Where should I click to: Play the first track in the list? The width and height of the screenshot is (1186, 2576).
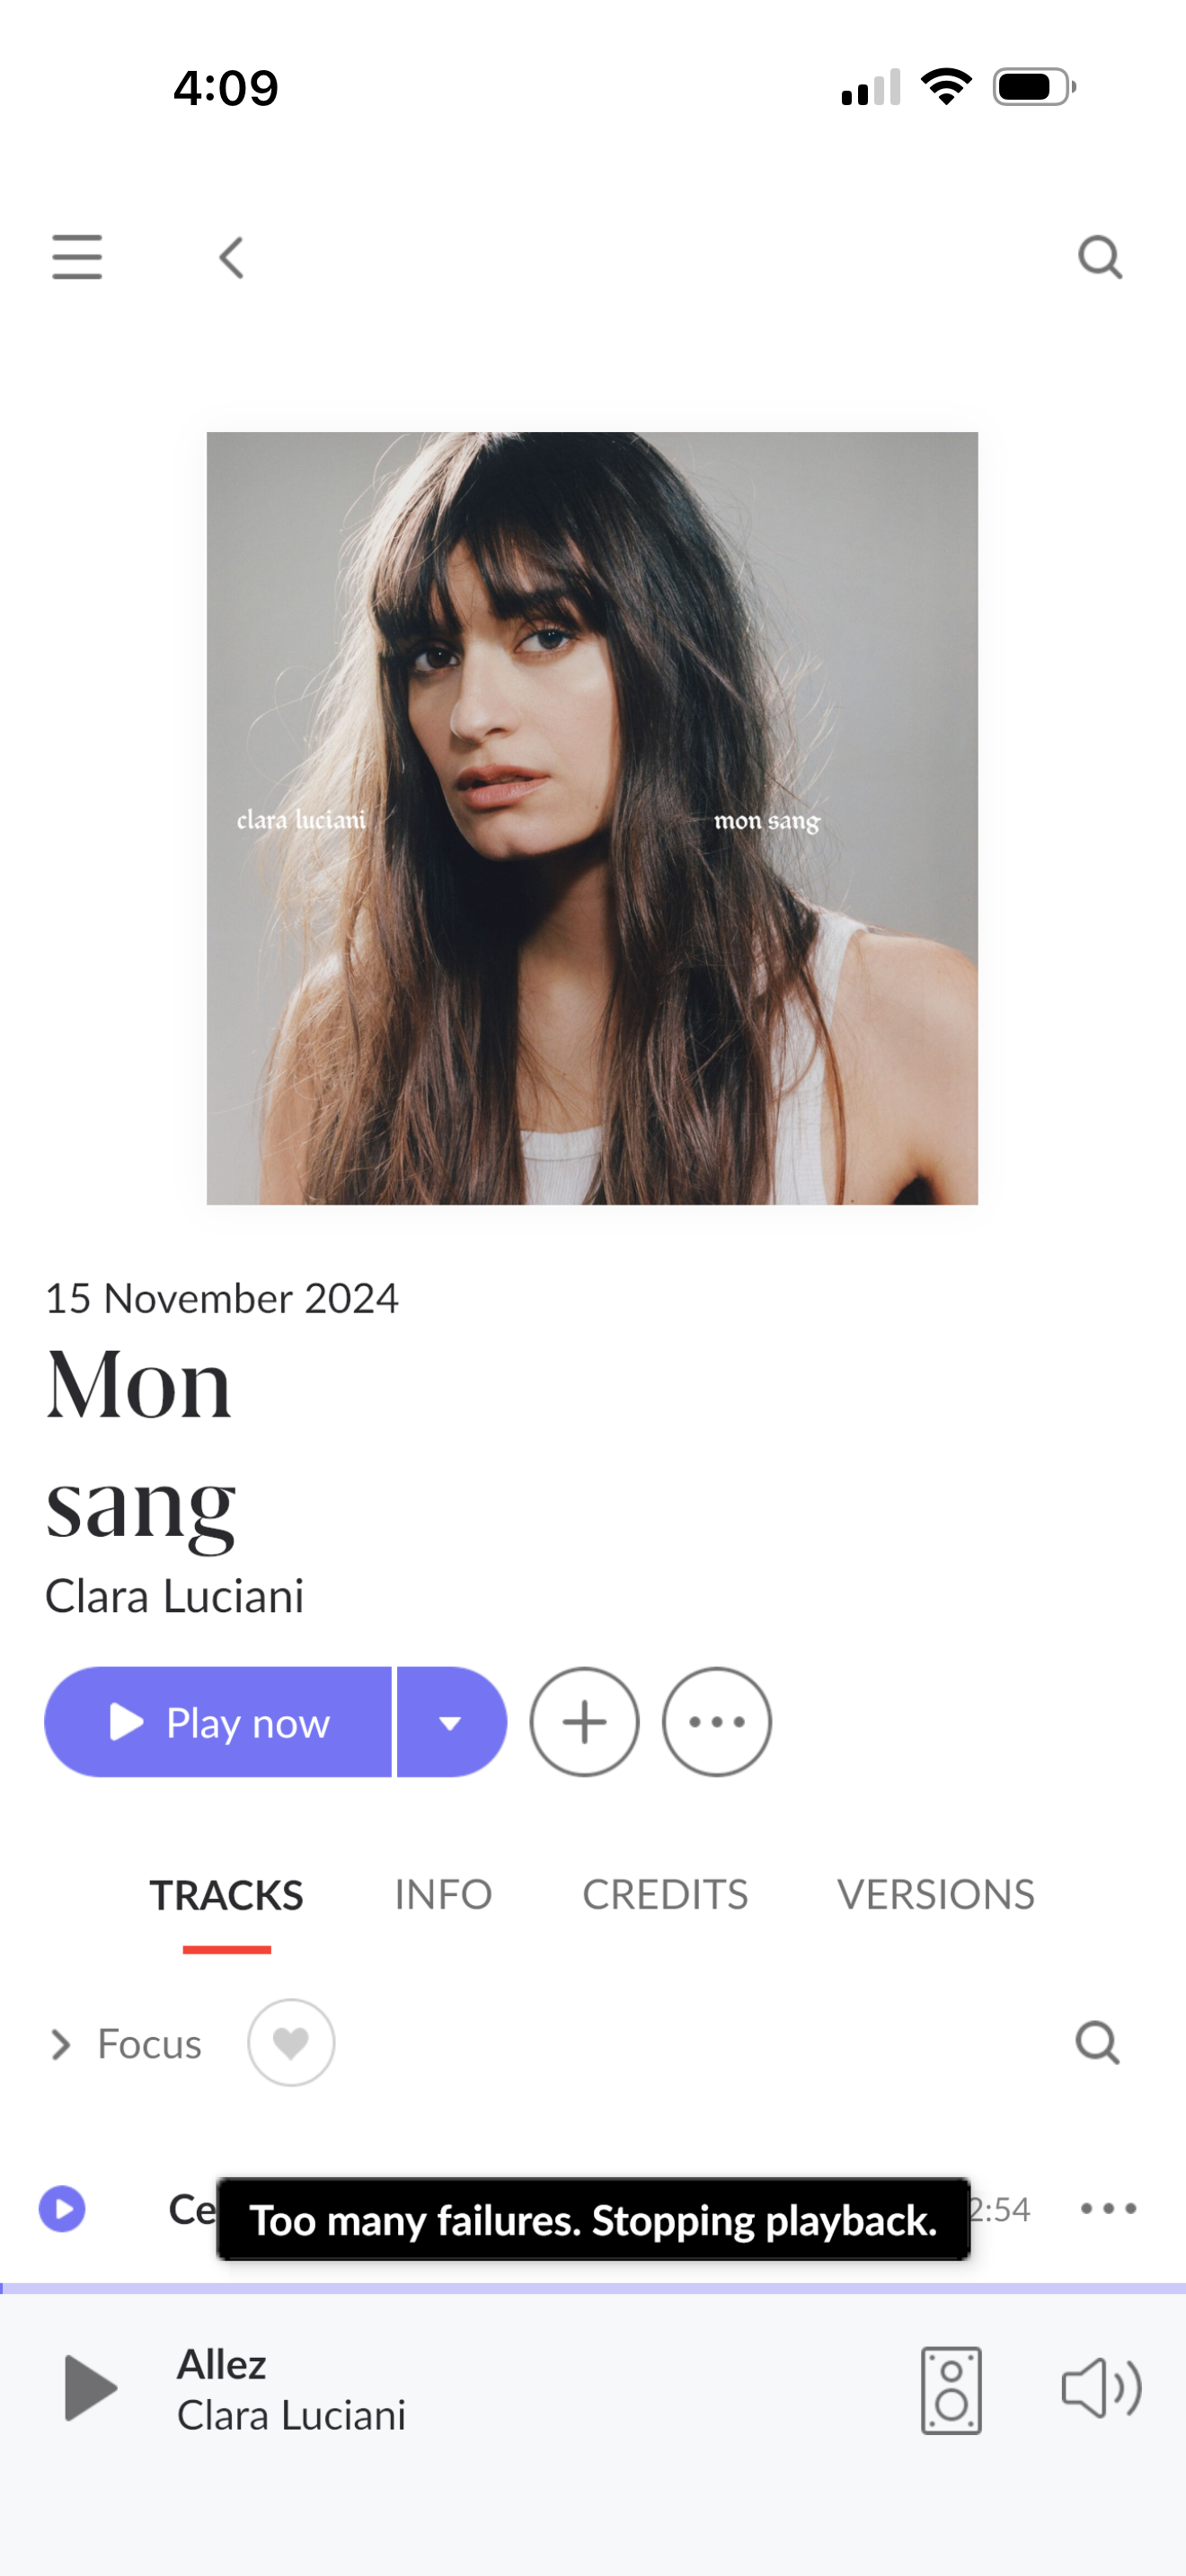(62, 2209)
